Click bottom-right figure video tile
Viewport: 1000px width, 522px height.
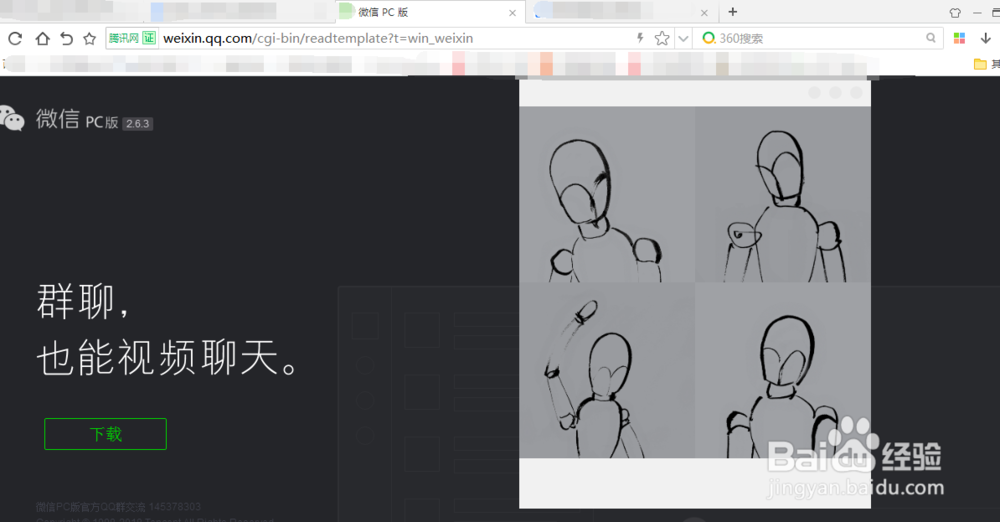click(x=783, y=370)
